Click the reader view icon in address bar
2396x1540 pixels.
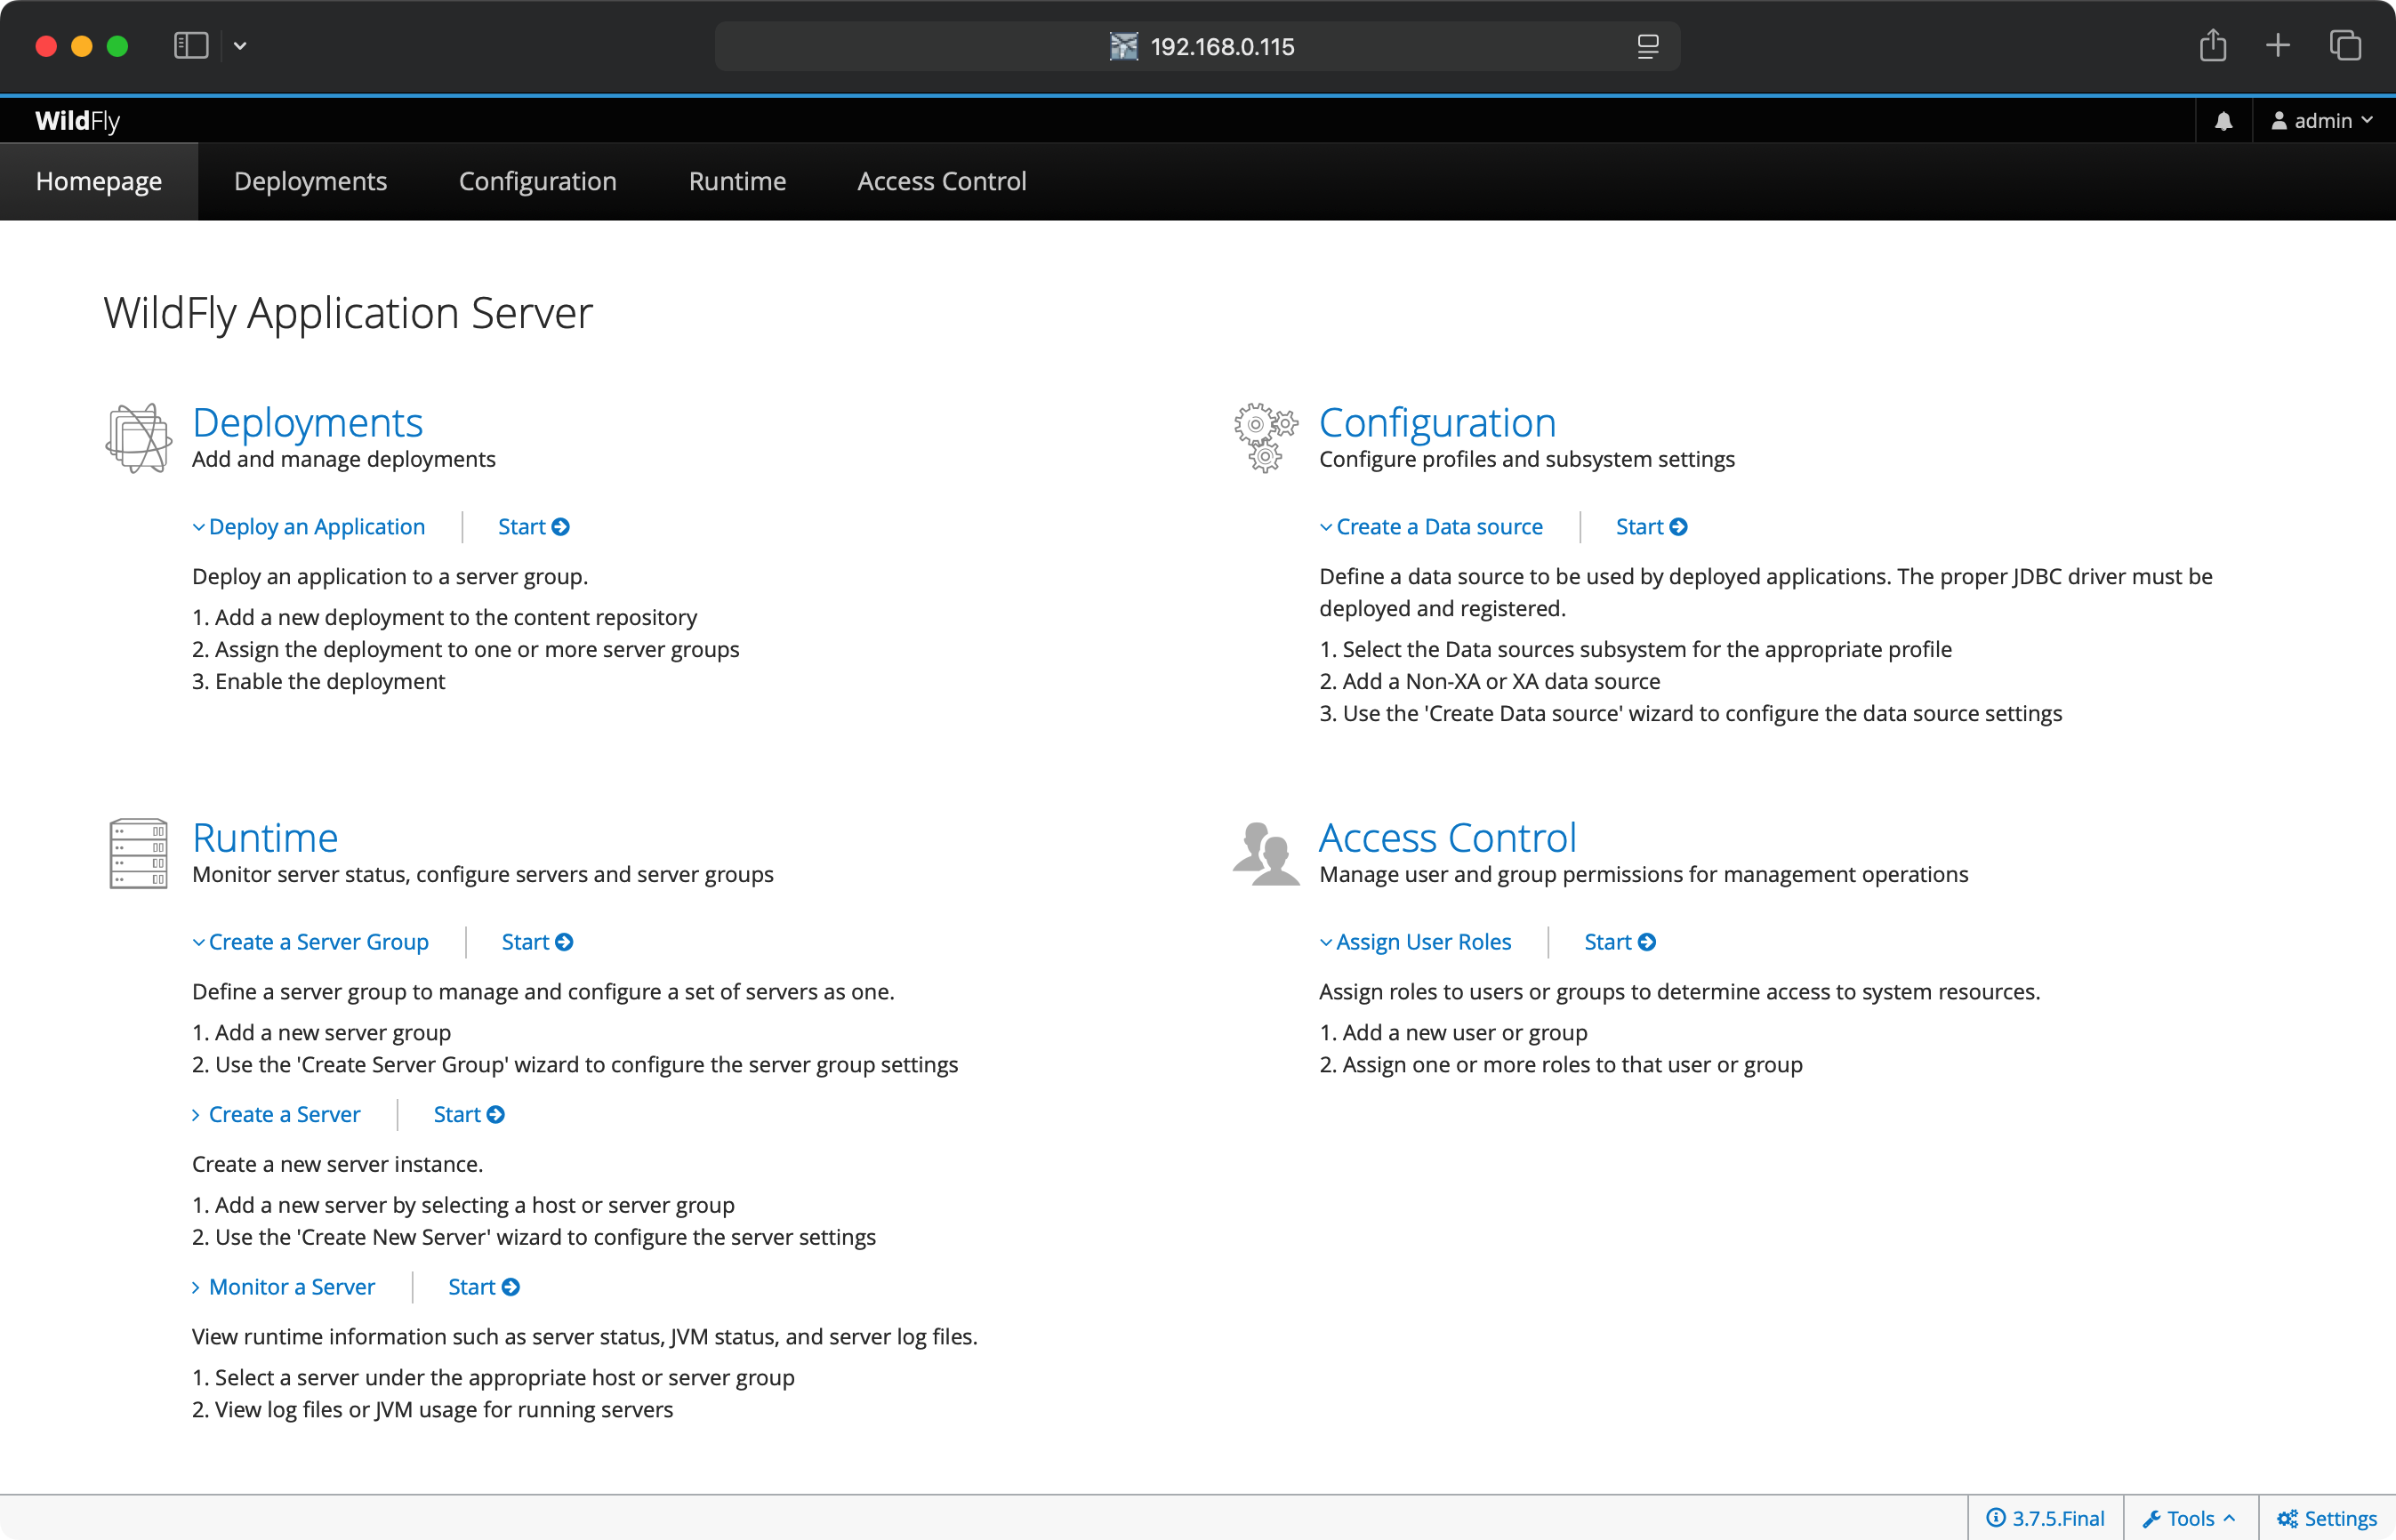(x=1648, y=46)
